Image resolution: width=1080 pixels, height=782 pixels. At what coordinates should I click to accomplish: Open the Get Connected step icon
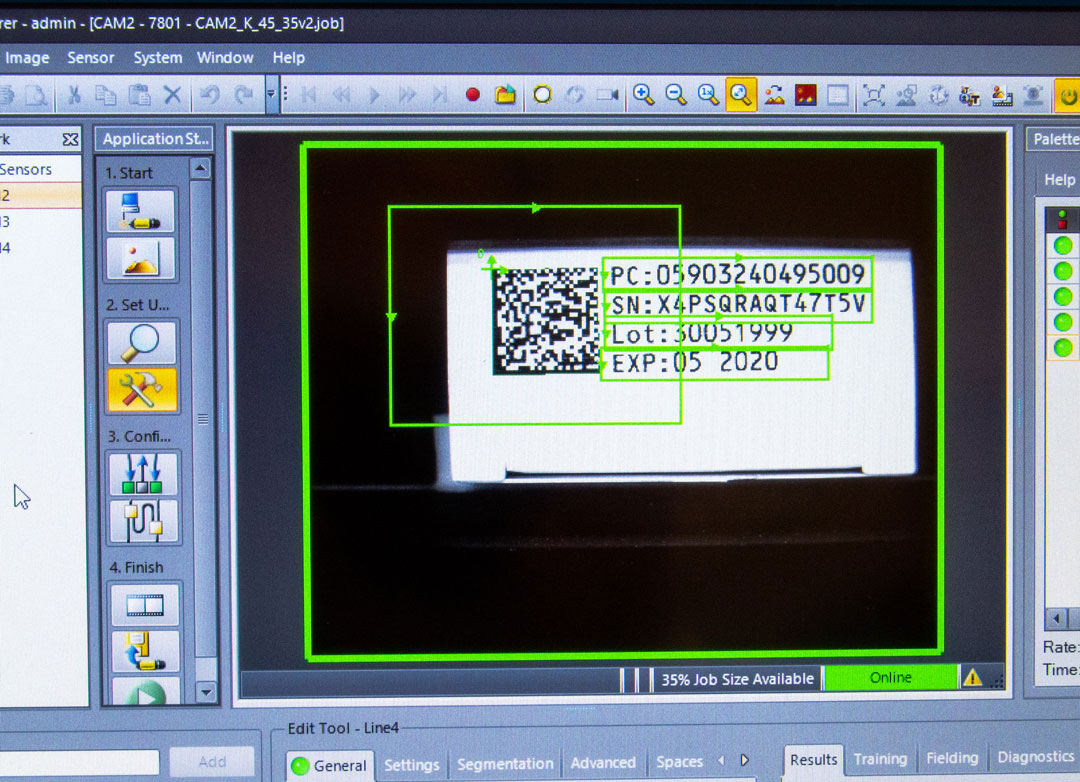click(x=141, y=211)
